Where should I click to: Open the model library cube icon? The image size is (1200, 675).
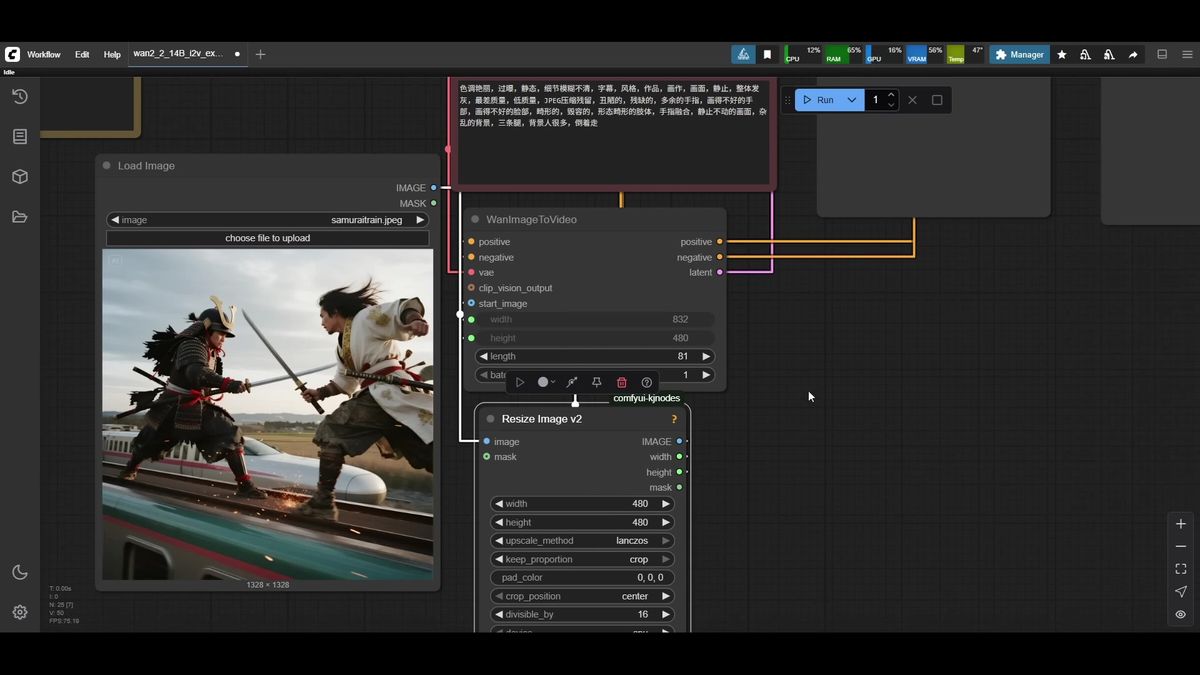click(x=19, y=176)
